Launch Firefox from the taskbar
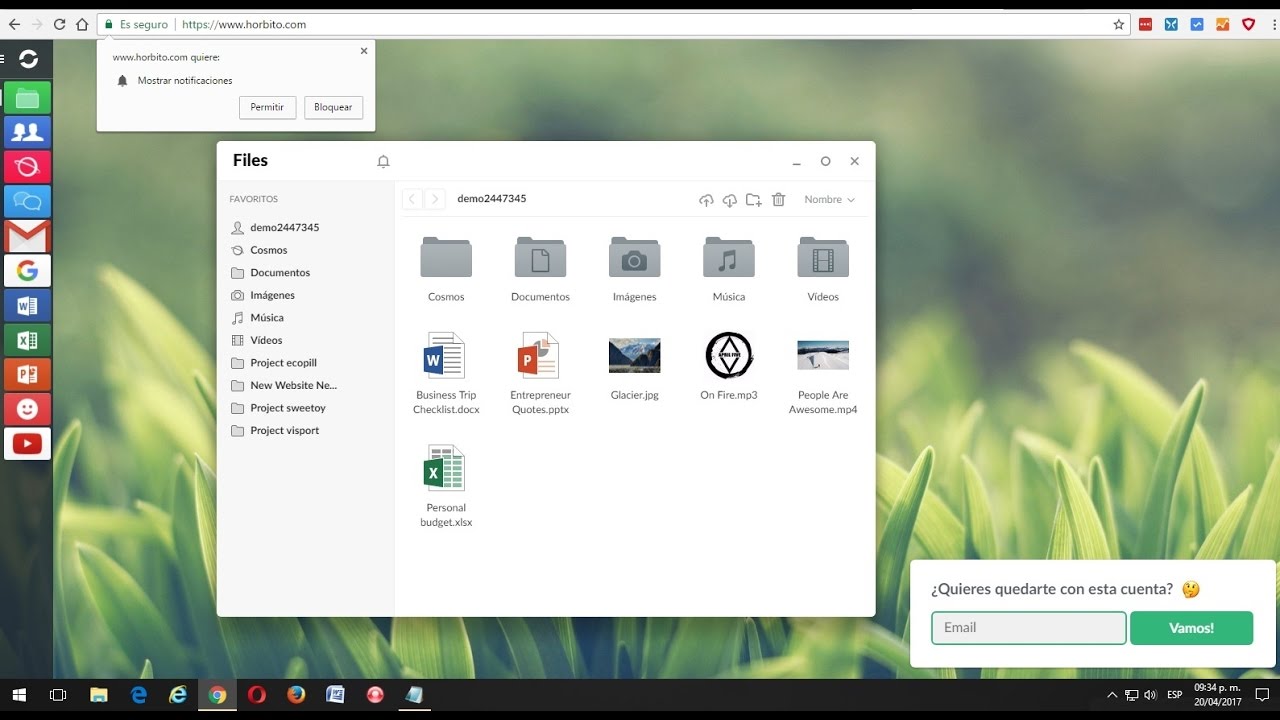The height and width of the screenshot is (720, 1280). (x=296, y=694)
